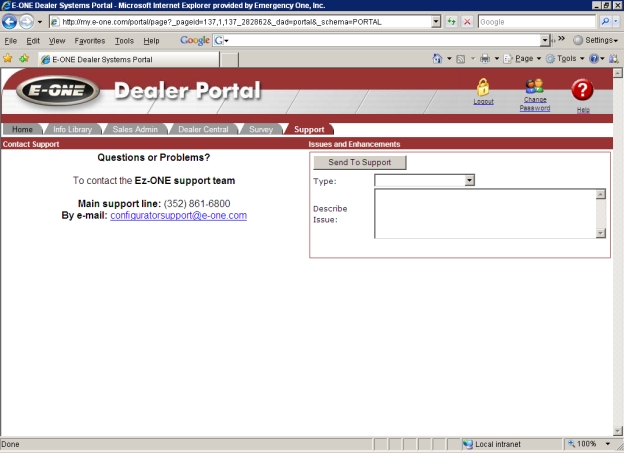The width and height of the screenshot is (624, 453).
Task: Show more Google toolbar buttons chevron
Action: (561, 38)
